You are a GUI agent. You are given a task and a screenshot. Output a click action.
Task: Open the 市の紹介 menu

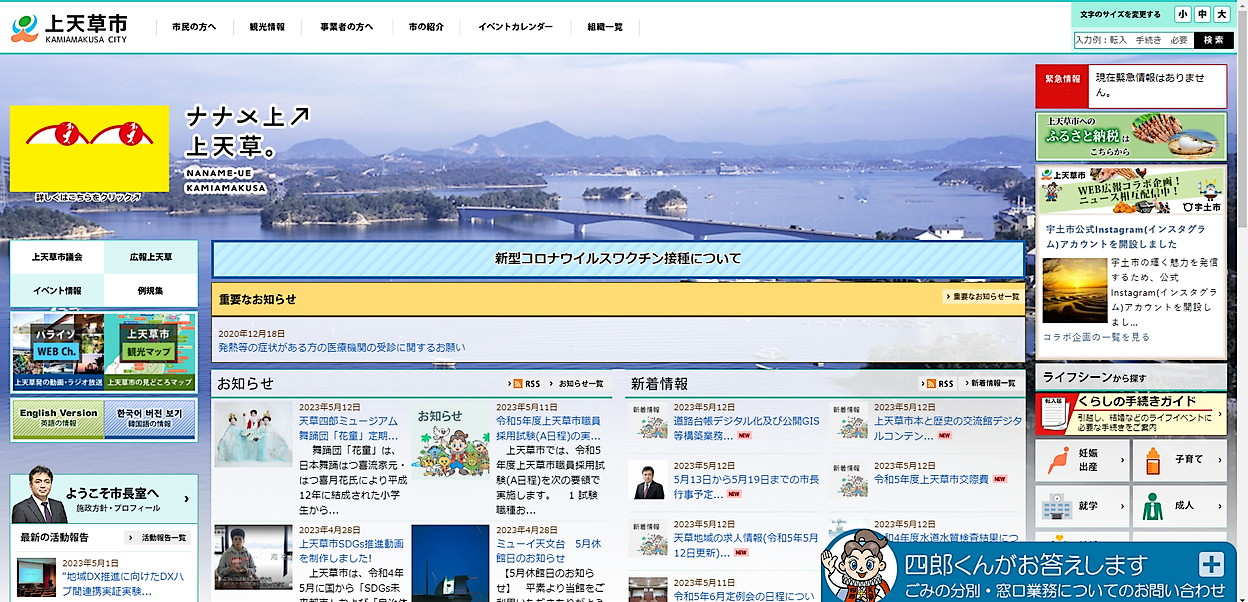click(426, 27)
